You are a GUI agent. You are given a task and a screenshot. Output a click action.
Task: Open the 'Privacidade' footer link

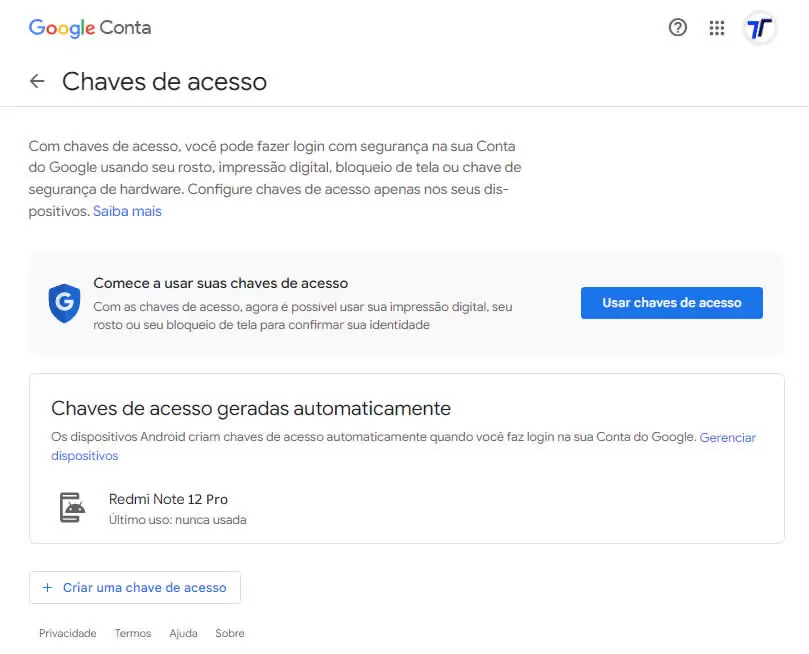point(67,633)
